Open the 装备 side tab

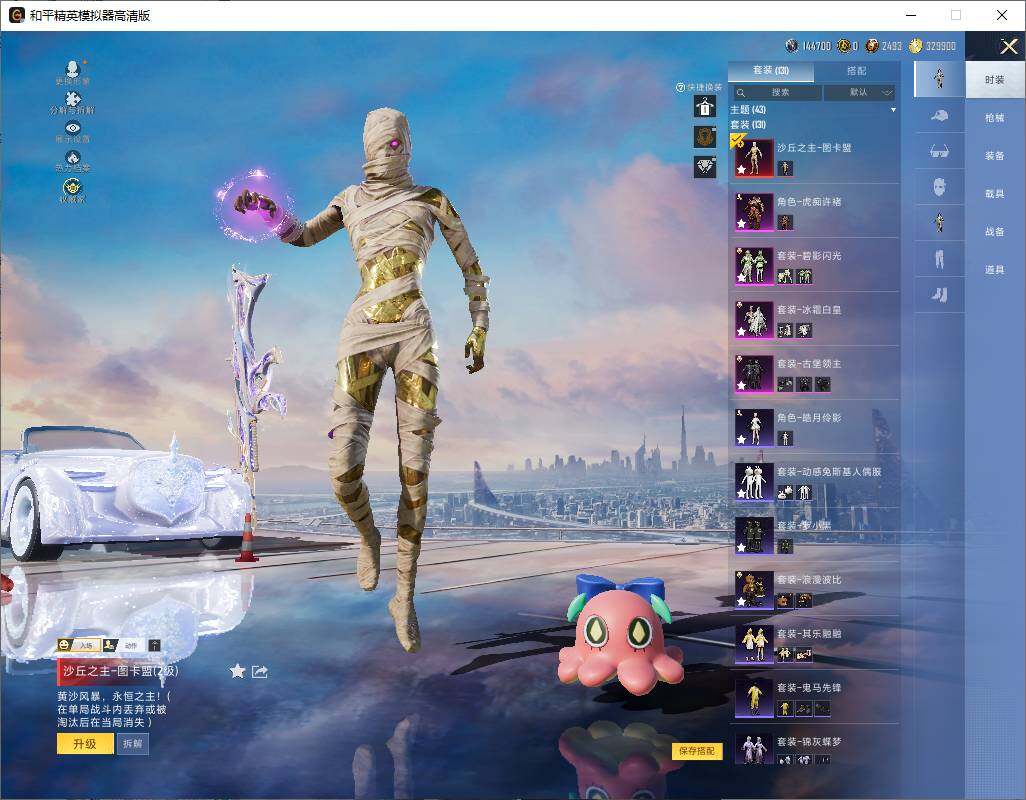(x=995, y=156)
